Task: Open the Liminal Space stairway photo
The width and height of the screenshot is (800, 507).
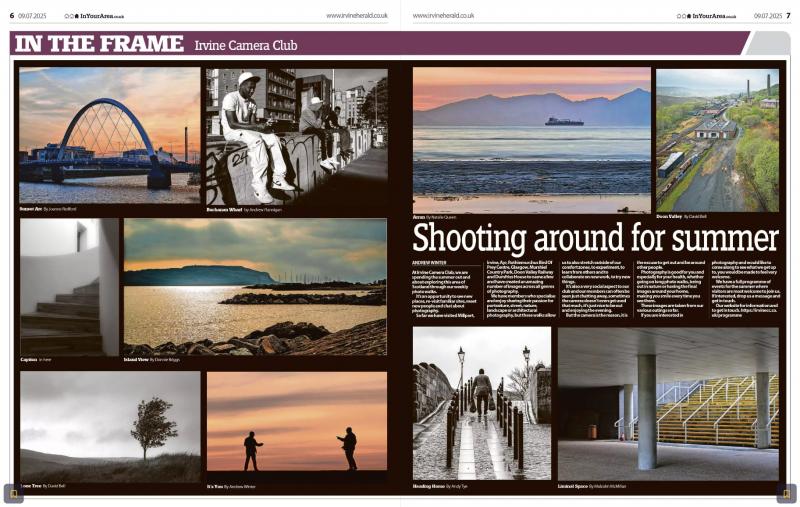Action: (668, 402)
